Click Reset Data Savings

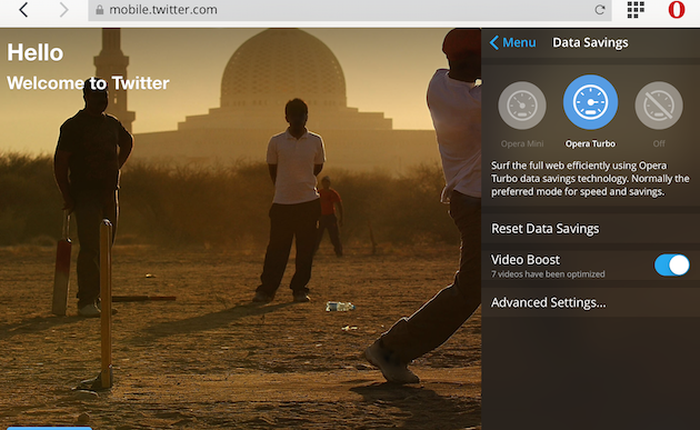point(545,228)
